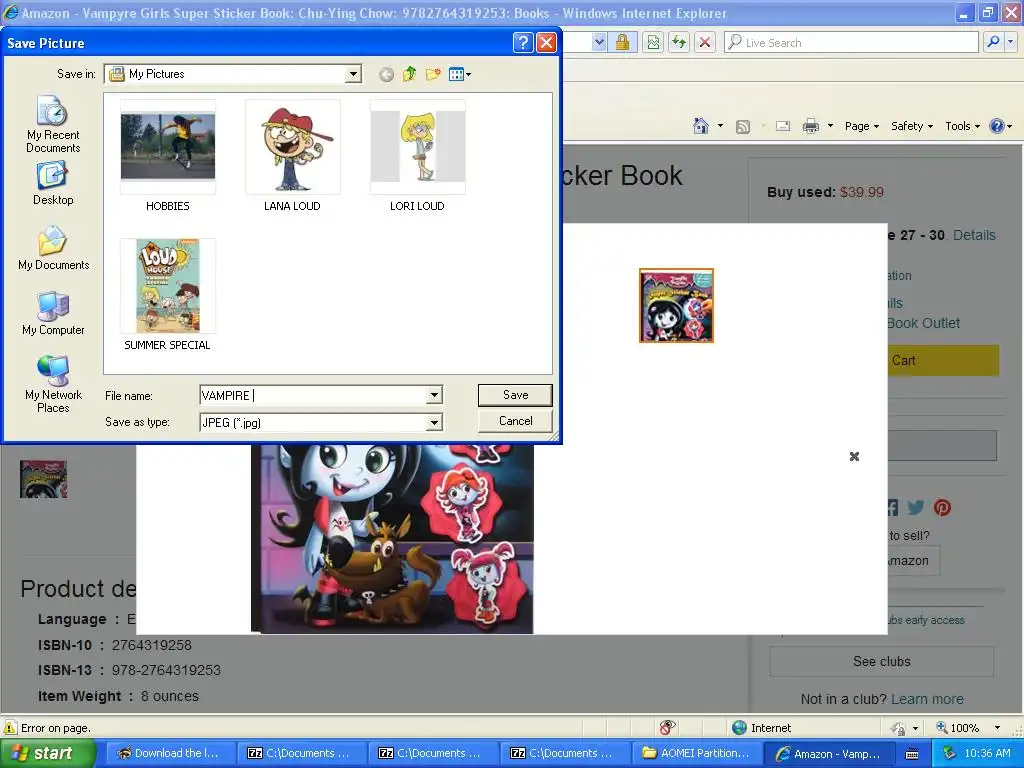1024x768 pixels.
Task: Click the Internet security zone indicator
Action: click(761, 728)
